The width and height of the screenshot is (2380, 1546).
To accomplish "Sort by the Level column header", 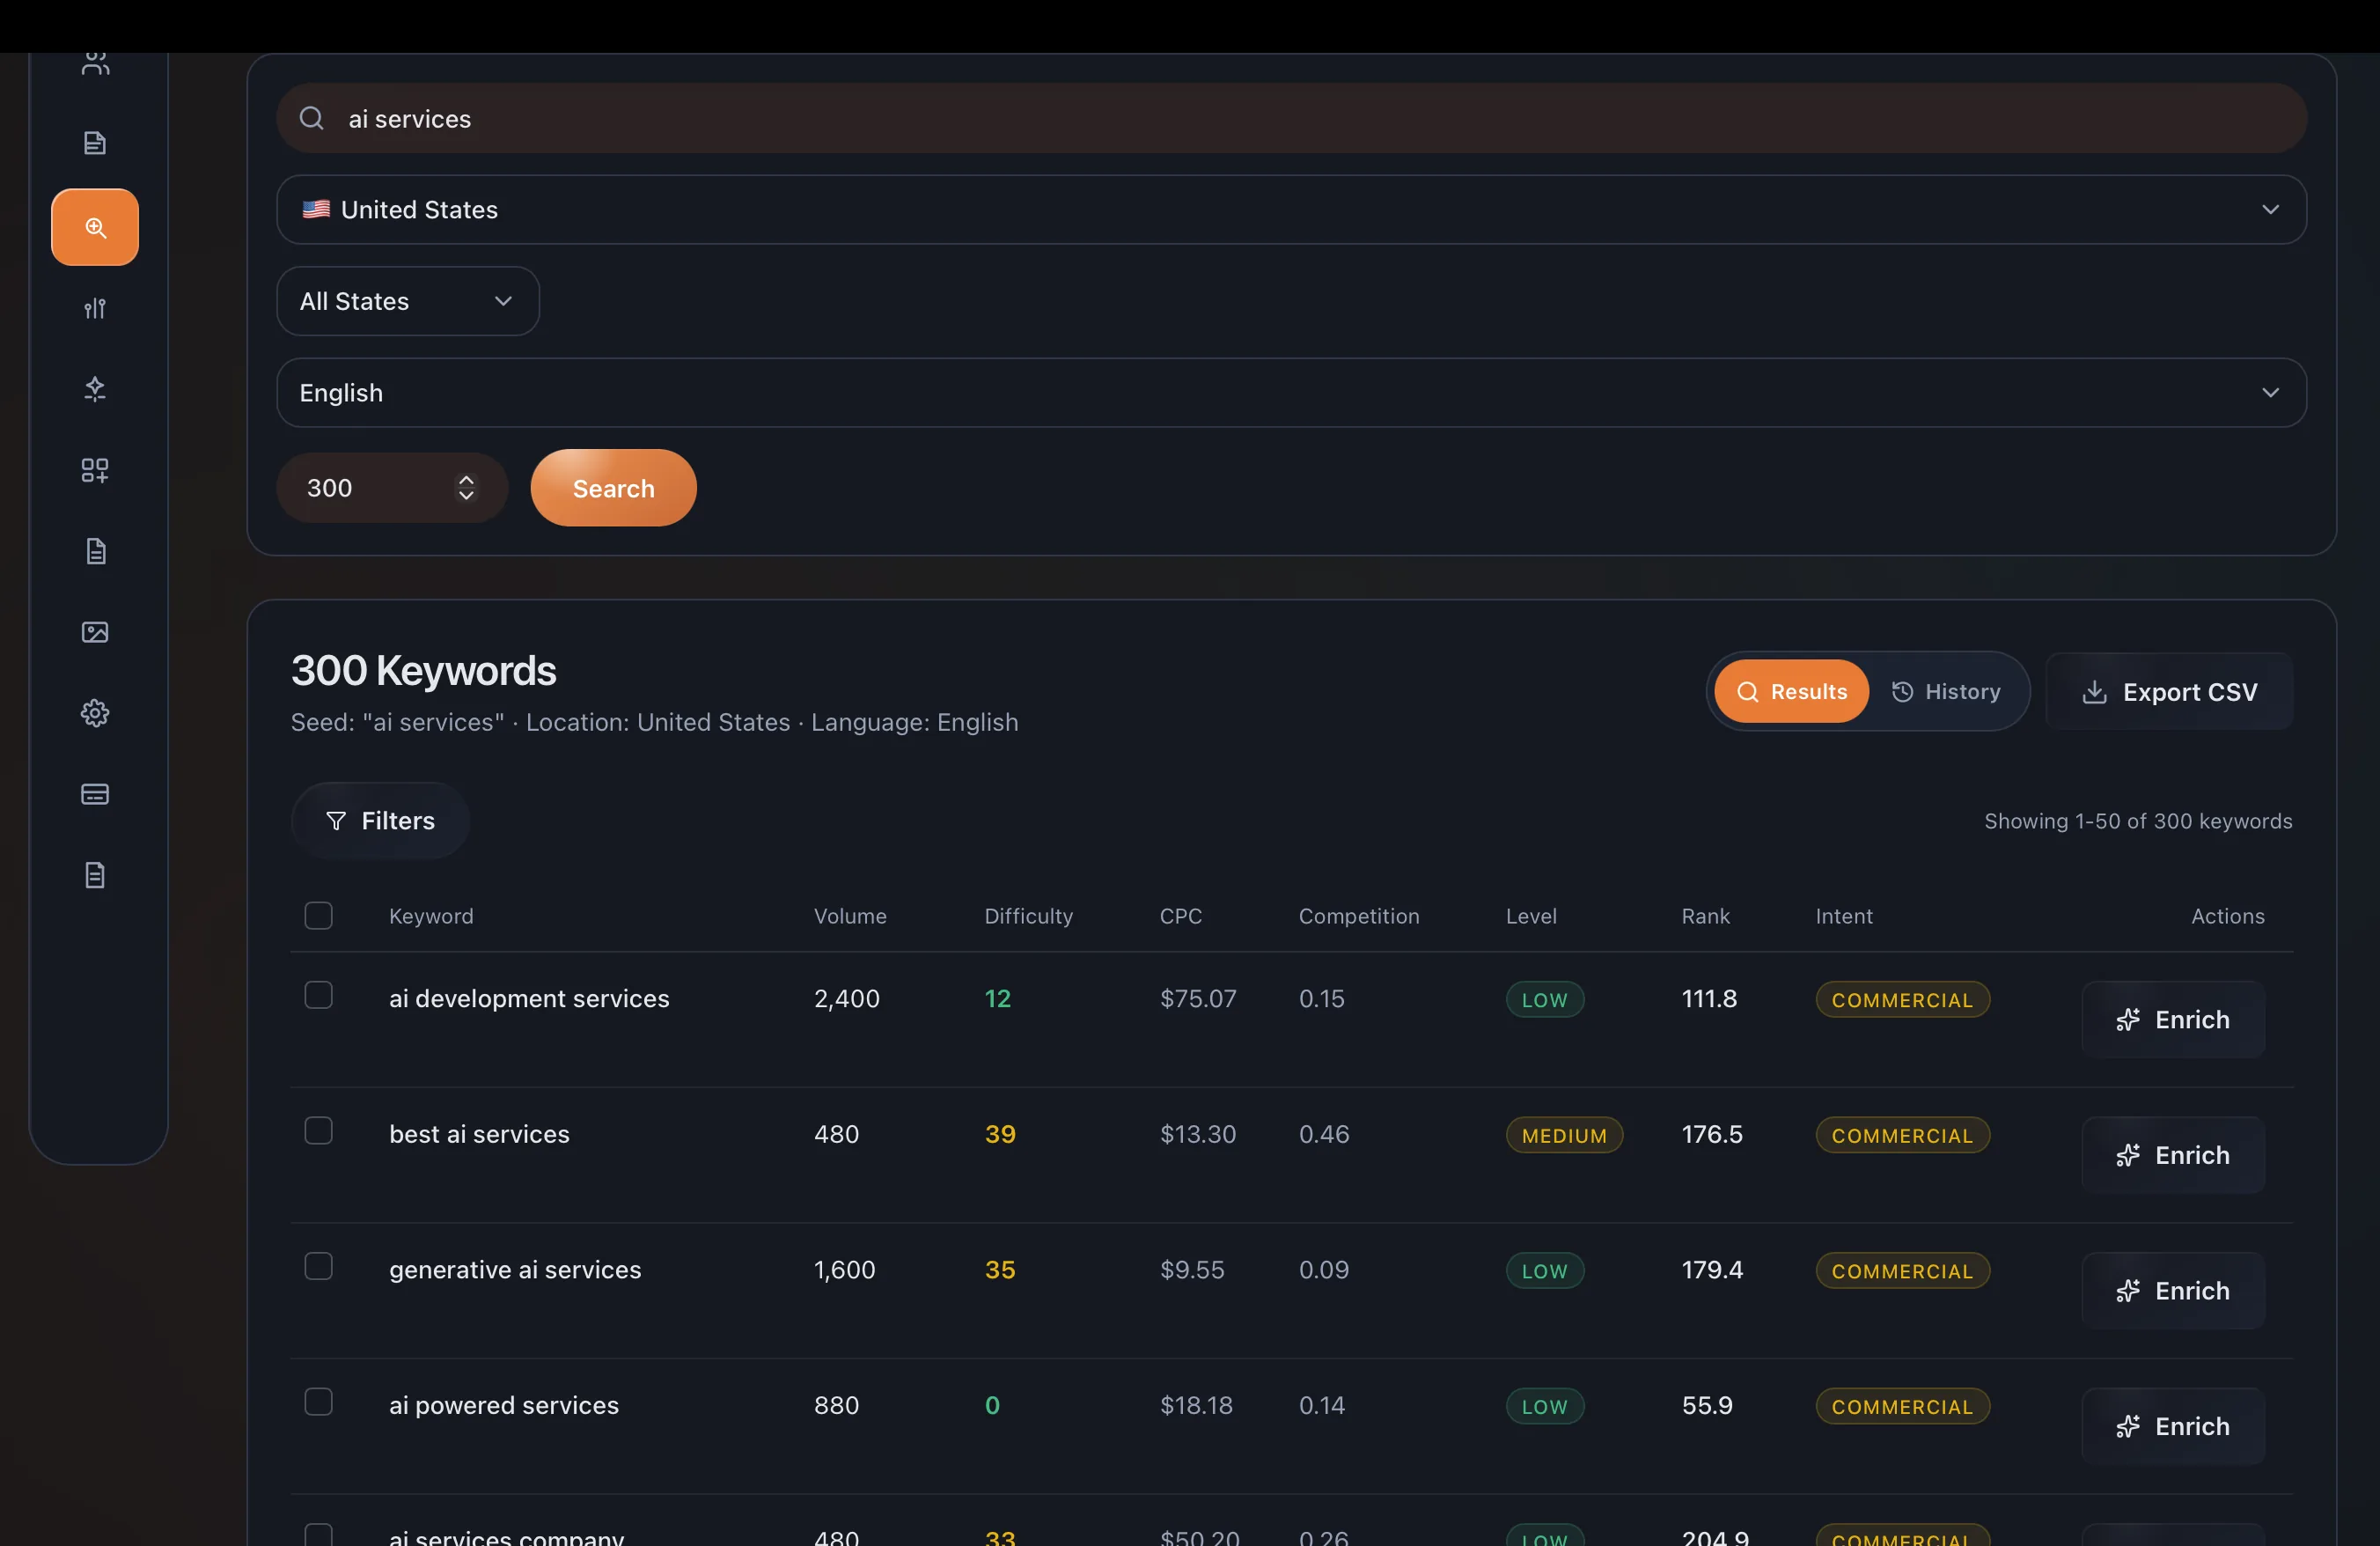I will tap(1531, 916).
